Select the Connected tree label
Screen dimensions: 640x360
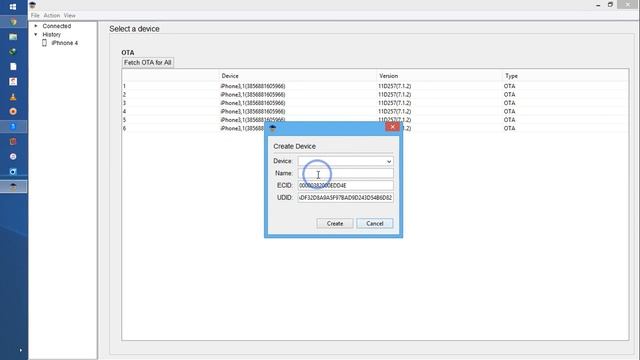pyautogui.click(x=57, y=26)
